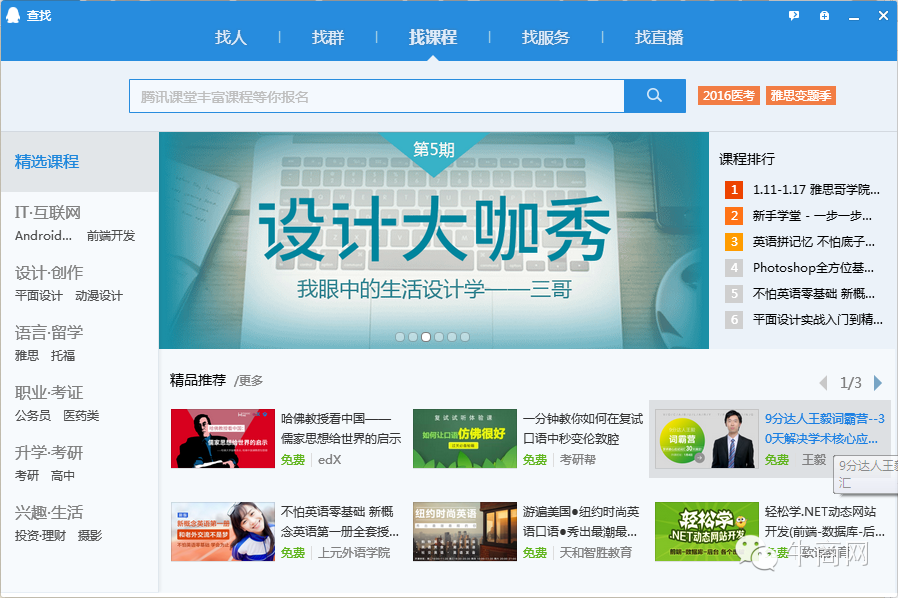This screenshot has width=898, height=598.
Task: Click the 医药类 subcategory
Action: point(81,416)
